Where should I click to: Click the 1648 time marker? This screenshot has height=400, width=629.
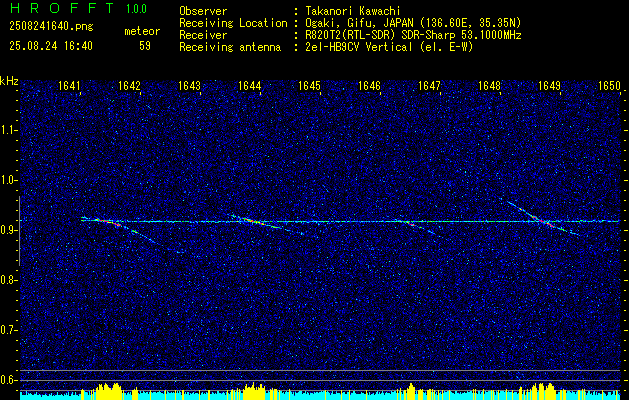point(489,86)
